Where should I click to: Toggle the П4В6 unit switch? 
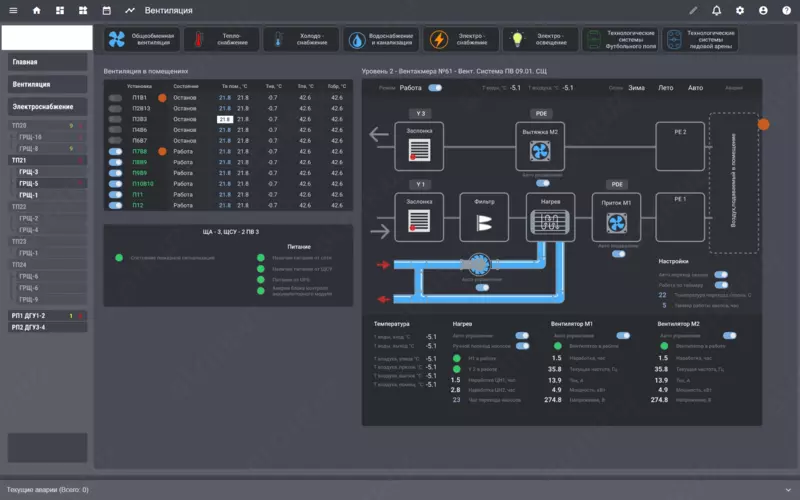[115, 130]
